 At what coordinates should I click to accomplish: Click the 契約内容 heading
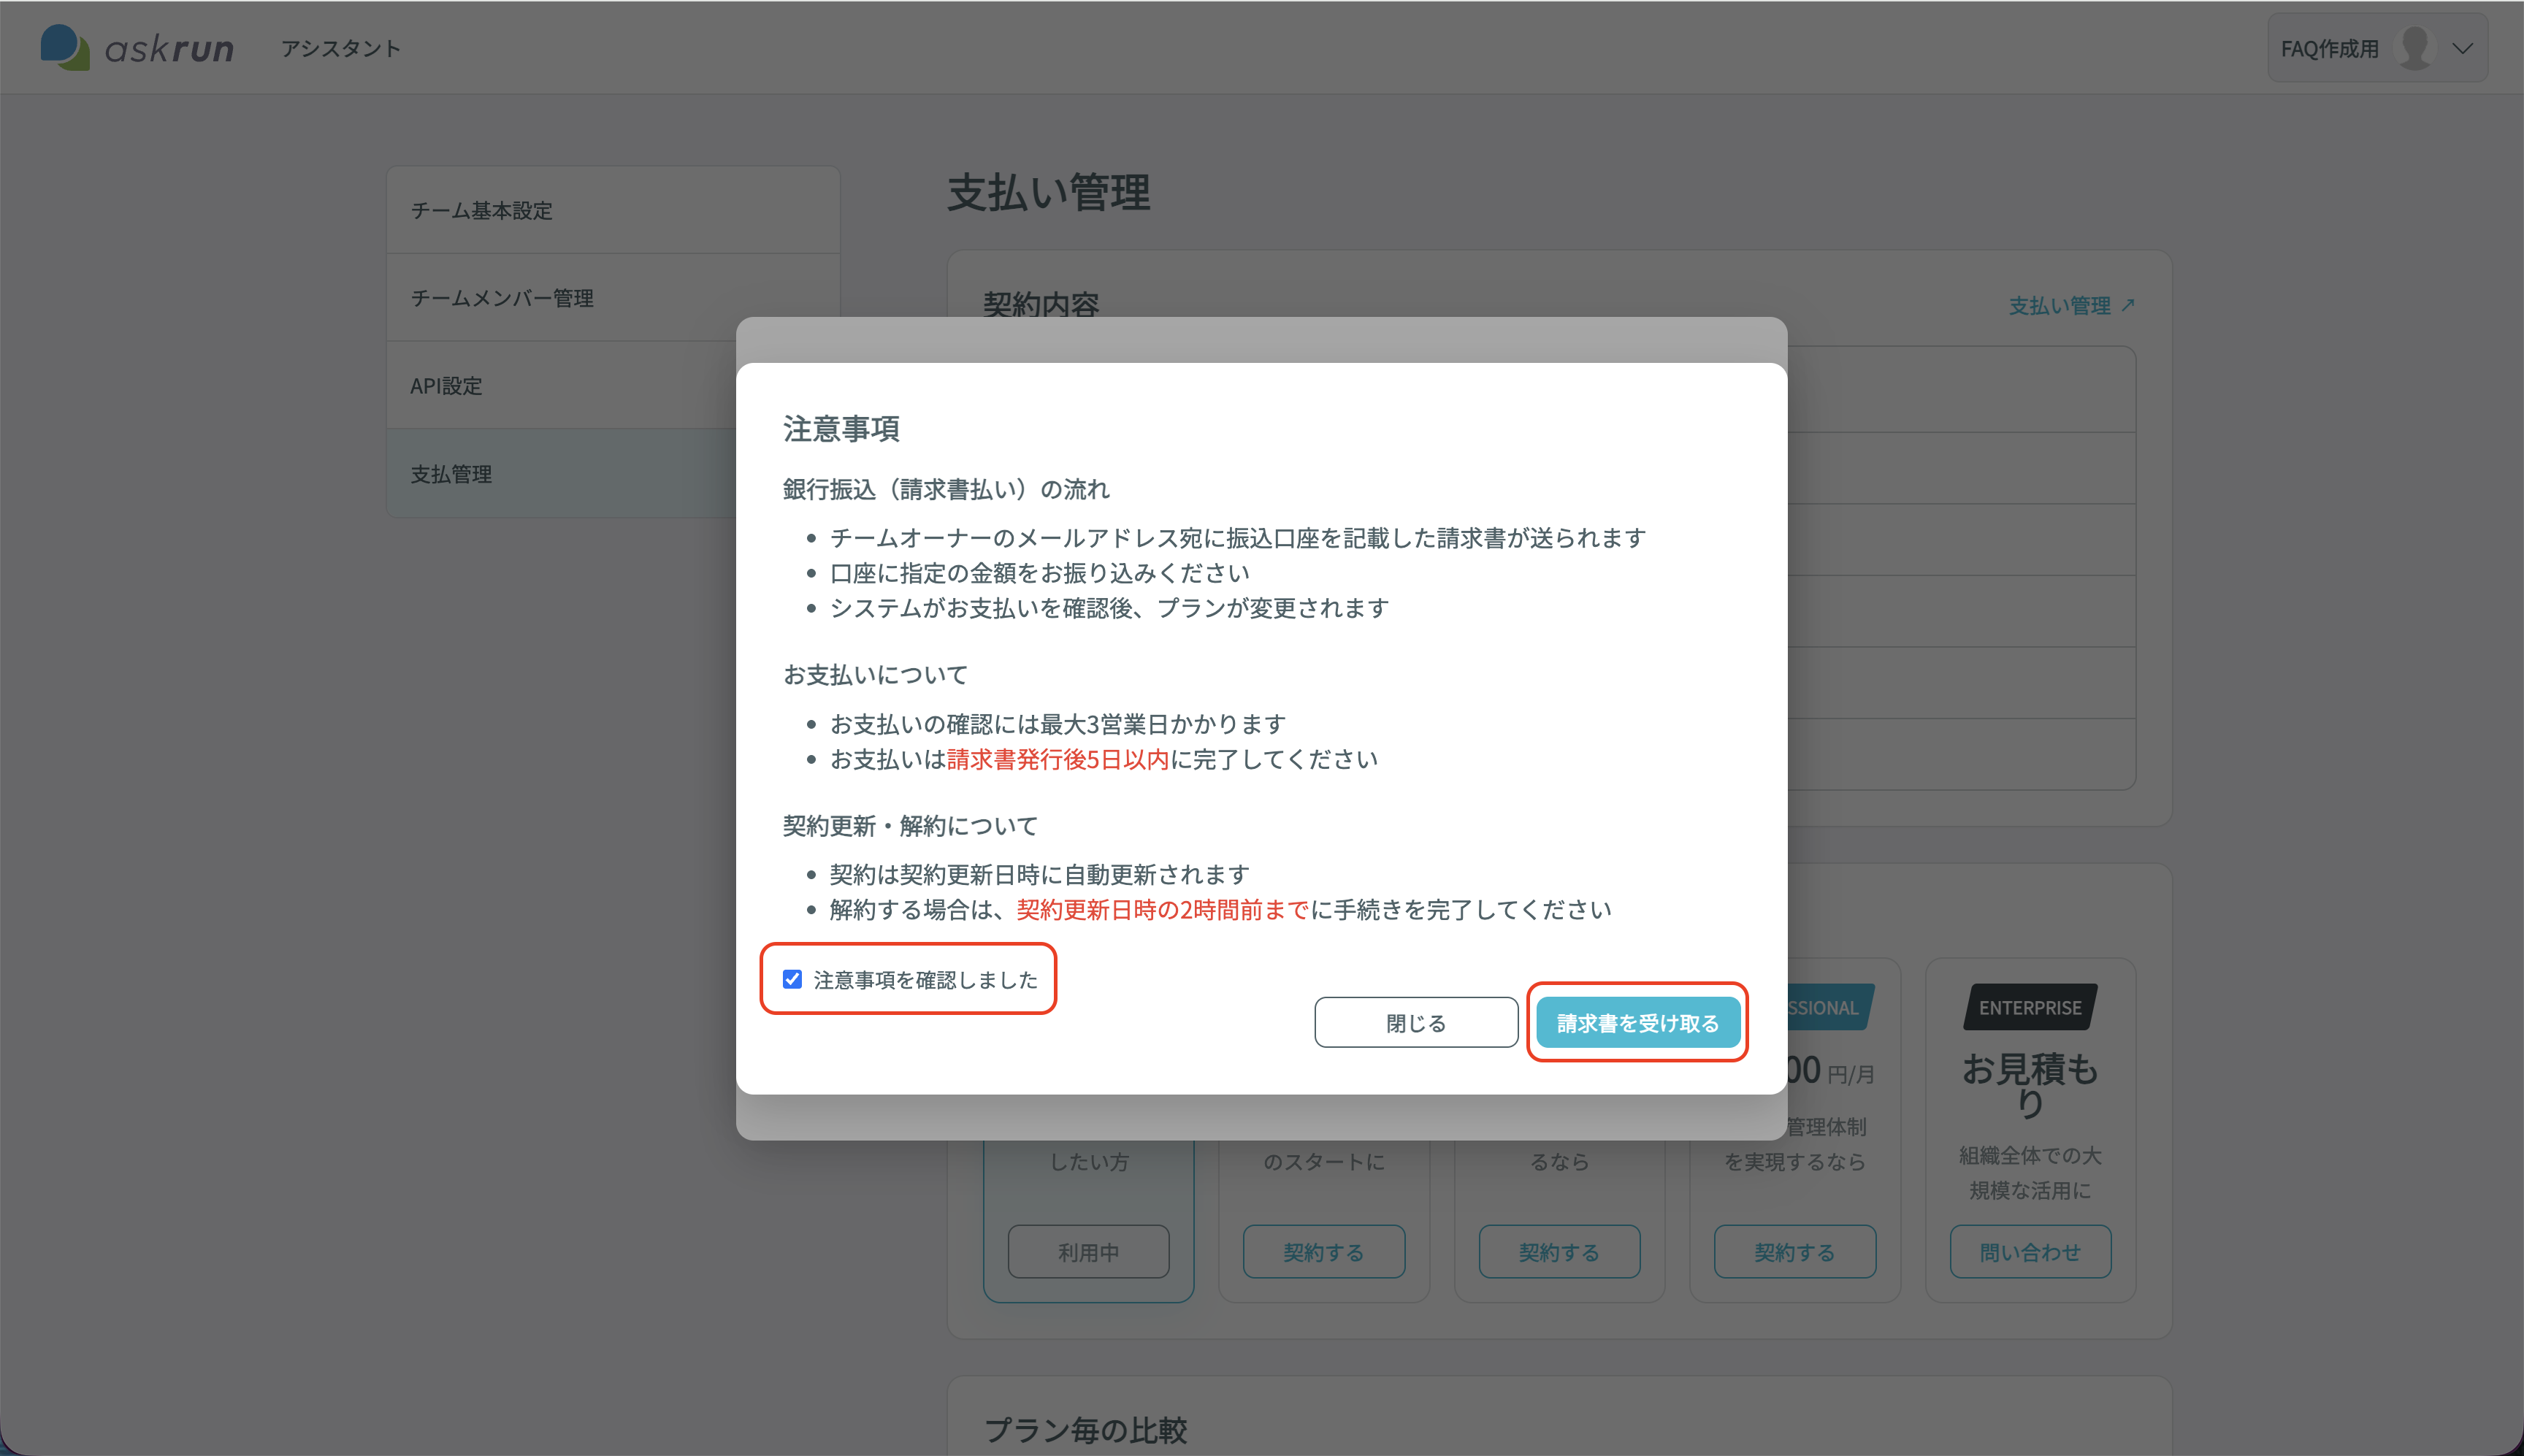click(1041, 304)
